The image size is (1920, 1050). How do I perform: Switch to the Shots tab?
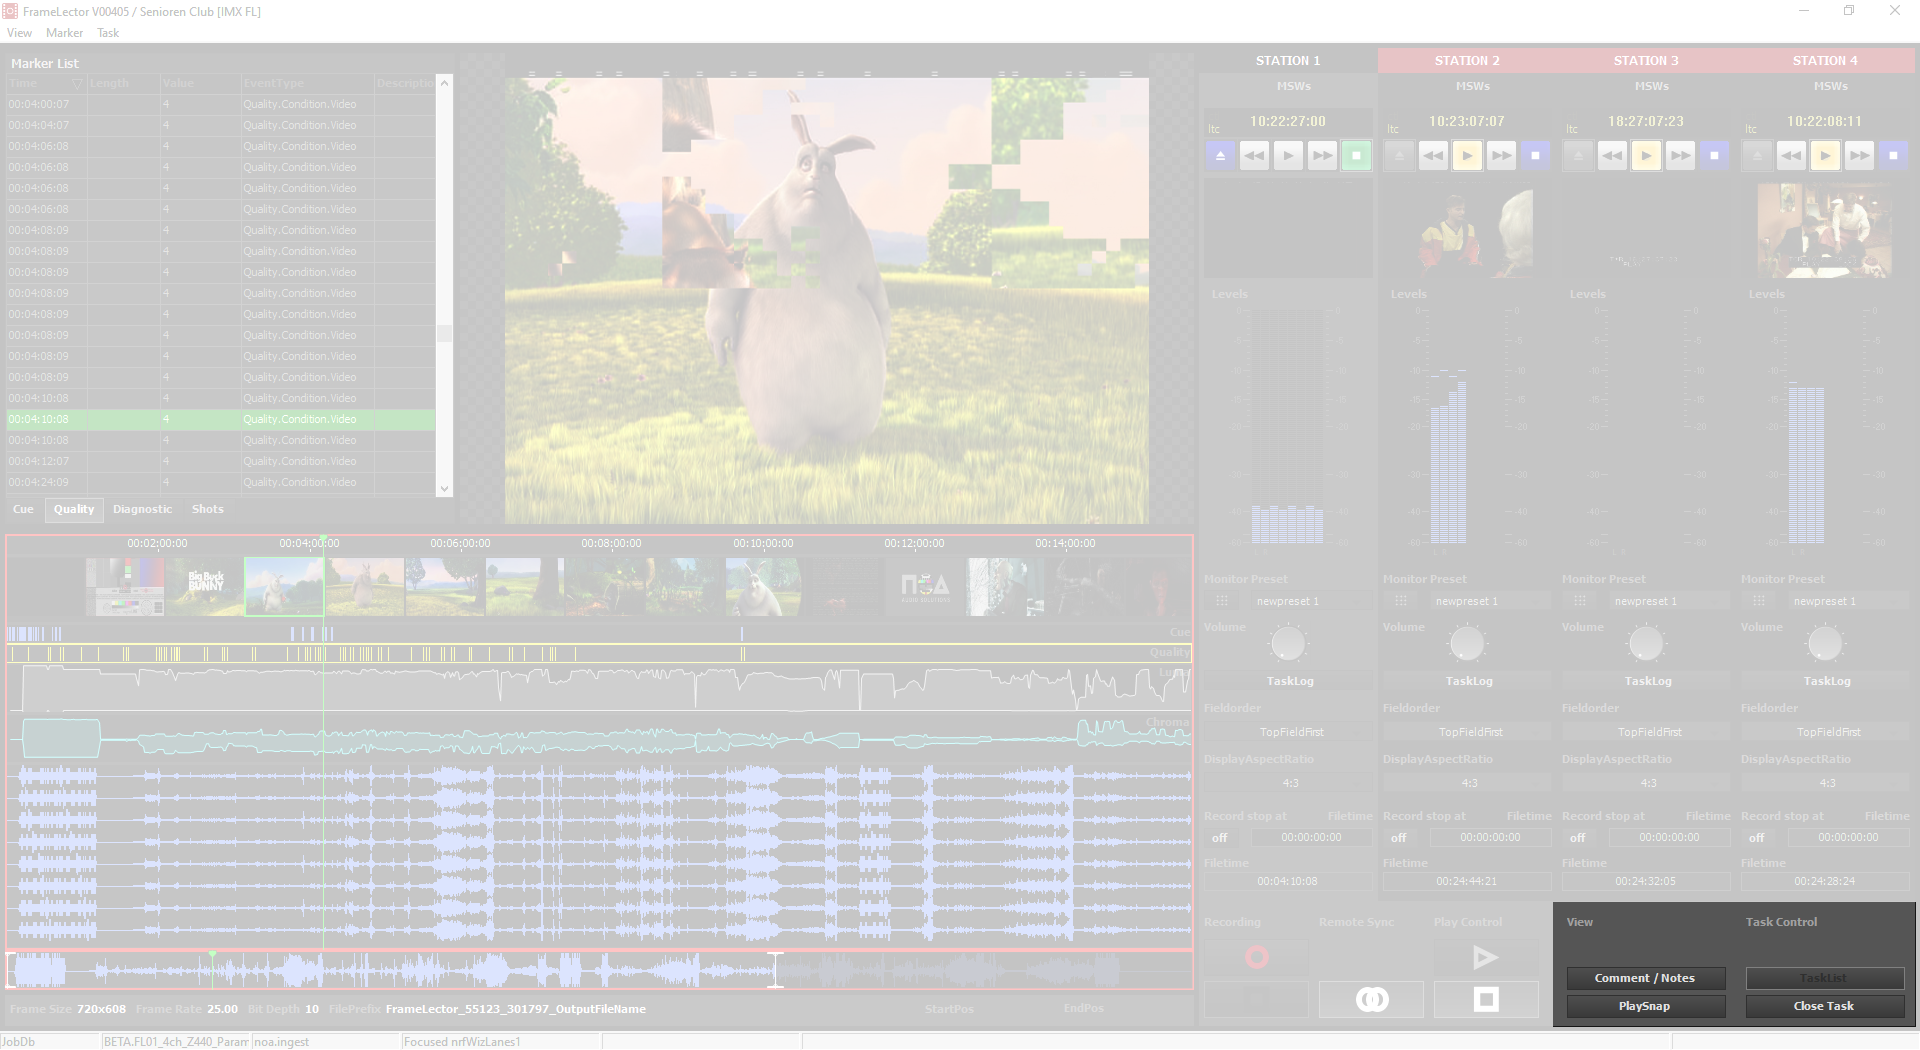point(208,509)
